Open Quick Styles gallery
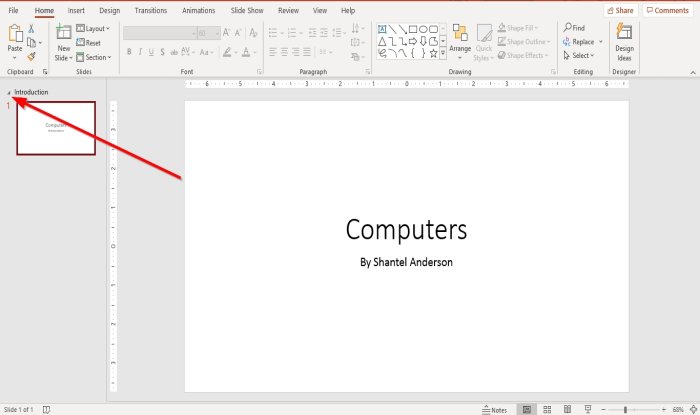Image resolution: width=700 pixels, height=415 pixels. (483, 42)
